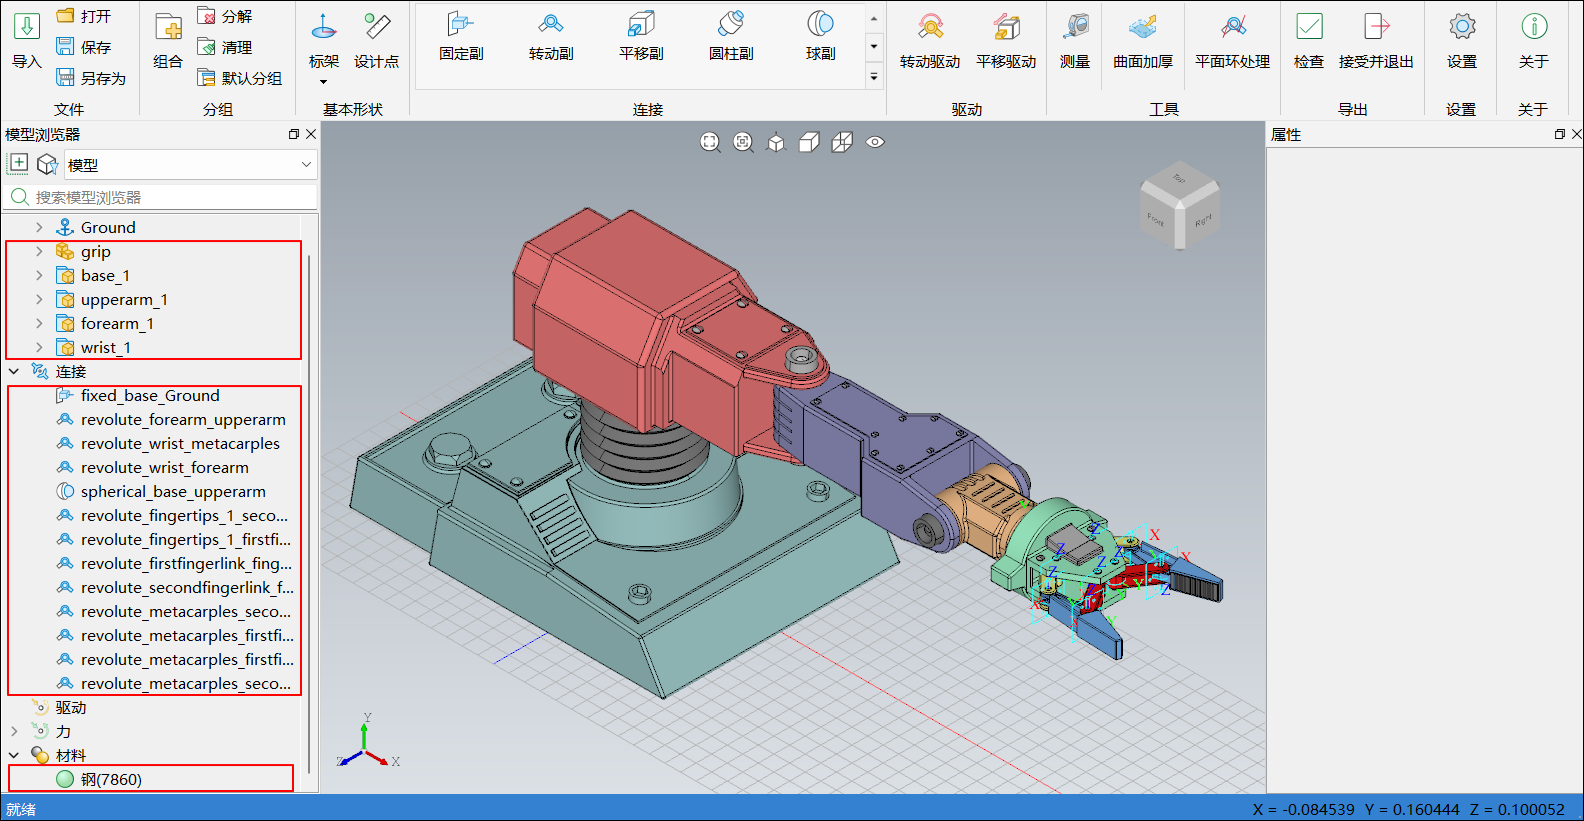This screenshot has width=1584, height=821.
Task: Open the 曲面加厚 surface thicken tool
Action: pos(1143,40)
